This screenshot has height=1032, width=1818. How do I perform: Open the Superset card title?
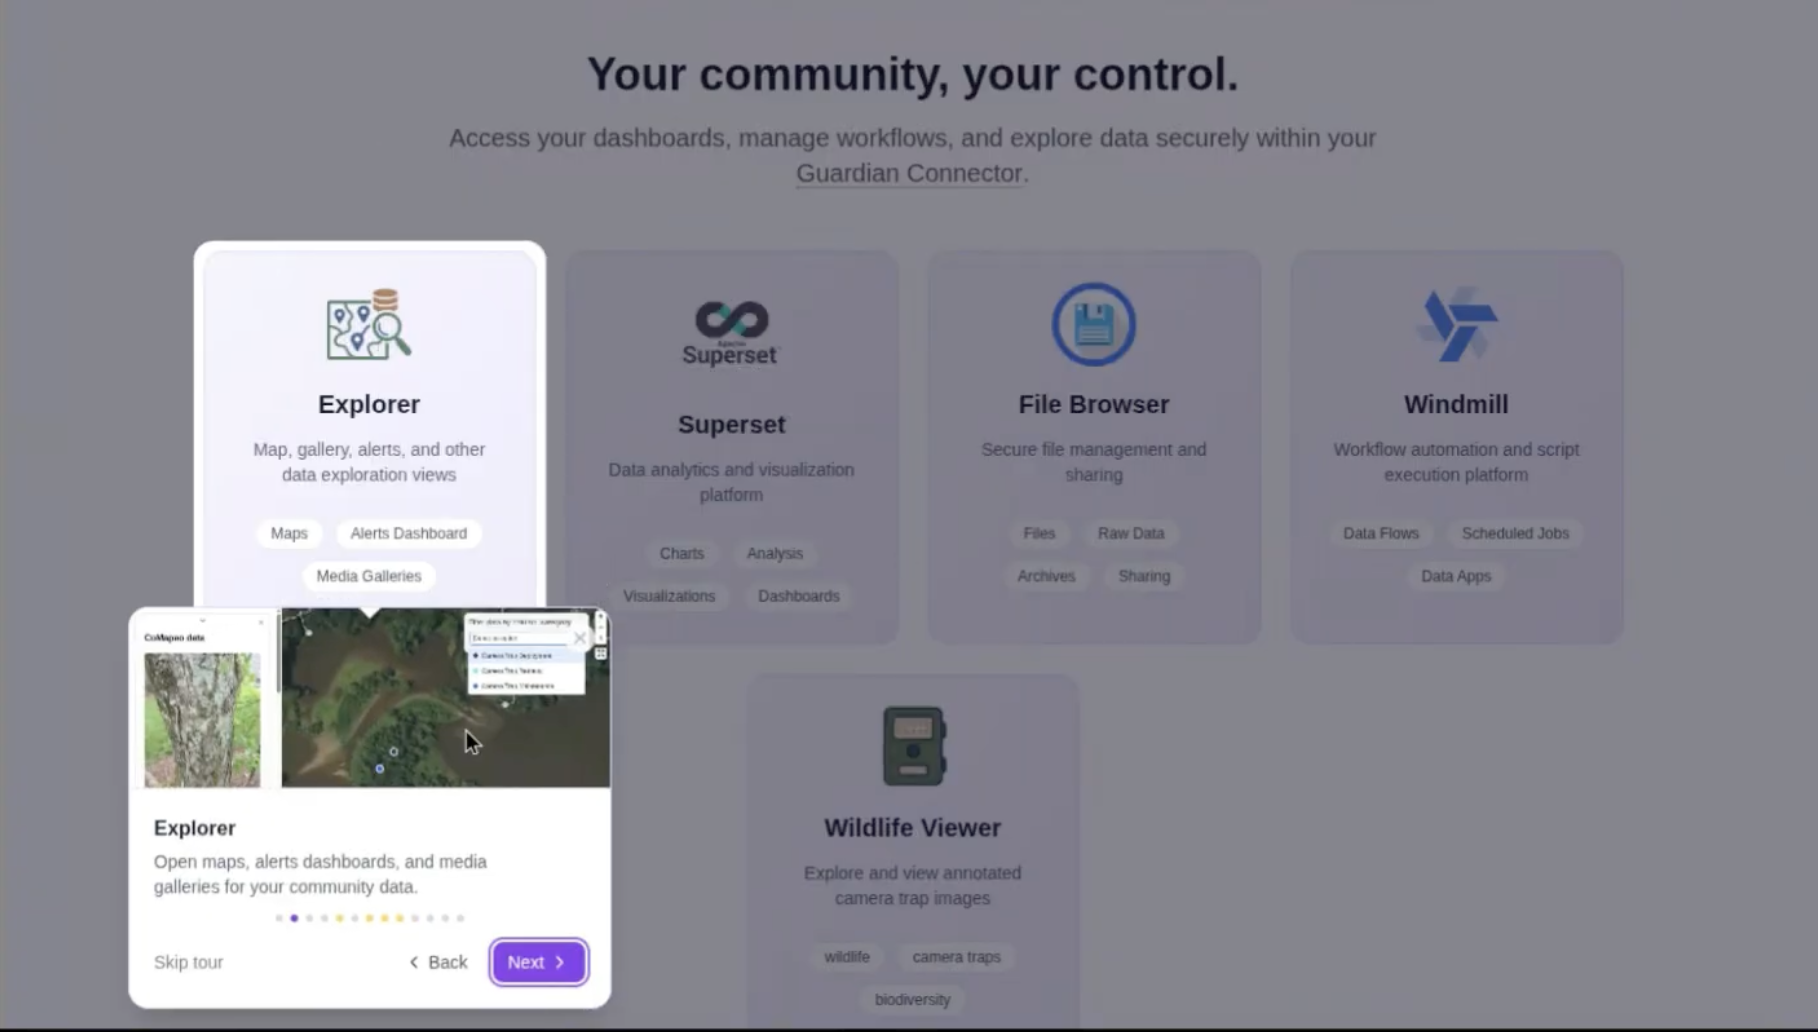pos(732,424)
